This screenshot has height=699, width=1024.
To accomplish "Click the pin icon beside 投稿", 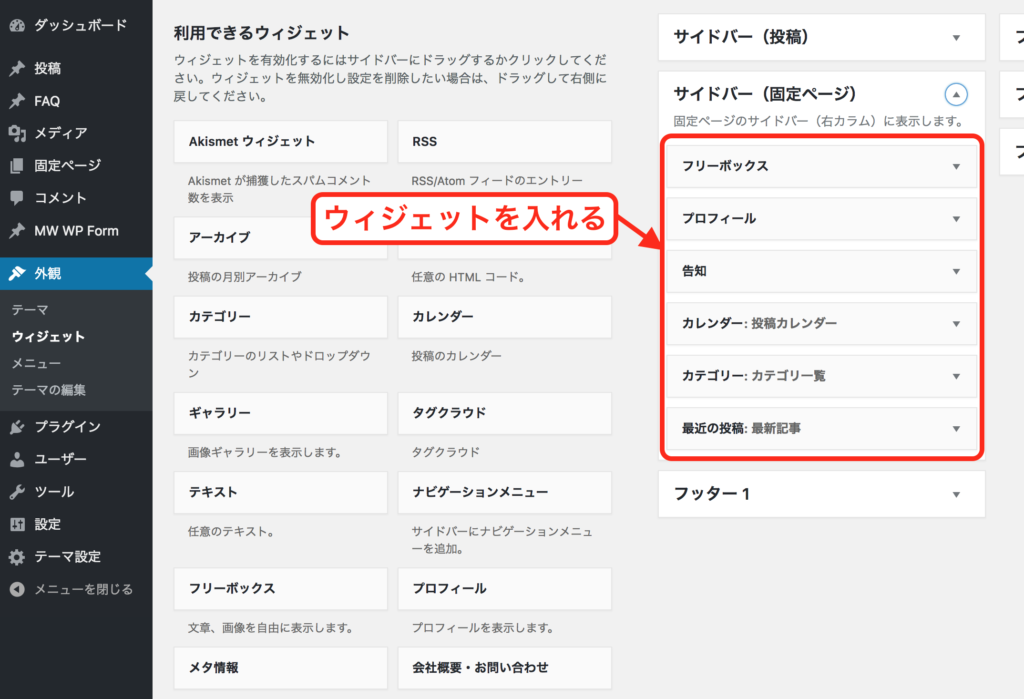I will coord(17,69).
